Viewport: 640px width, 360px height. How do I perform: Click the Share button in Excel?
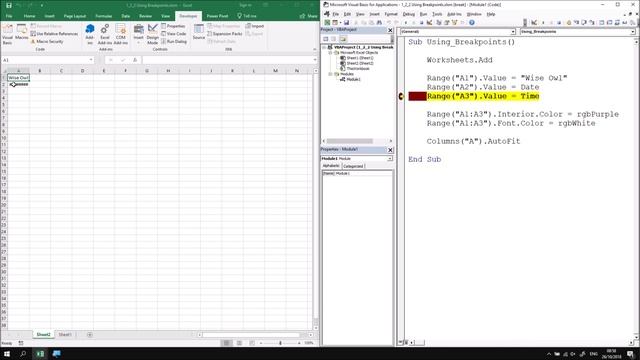309,16
